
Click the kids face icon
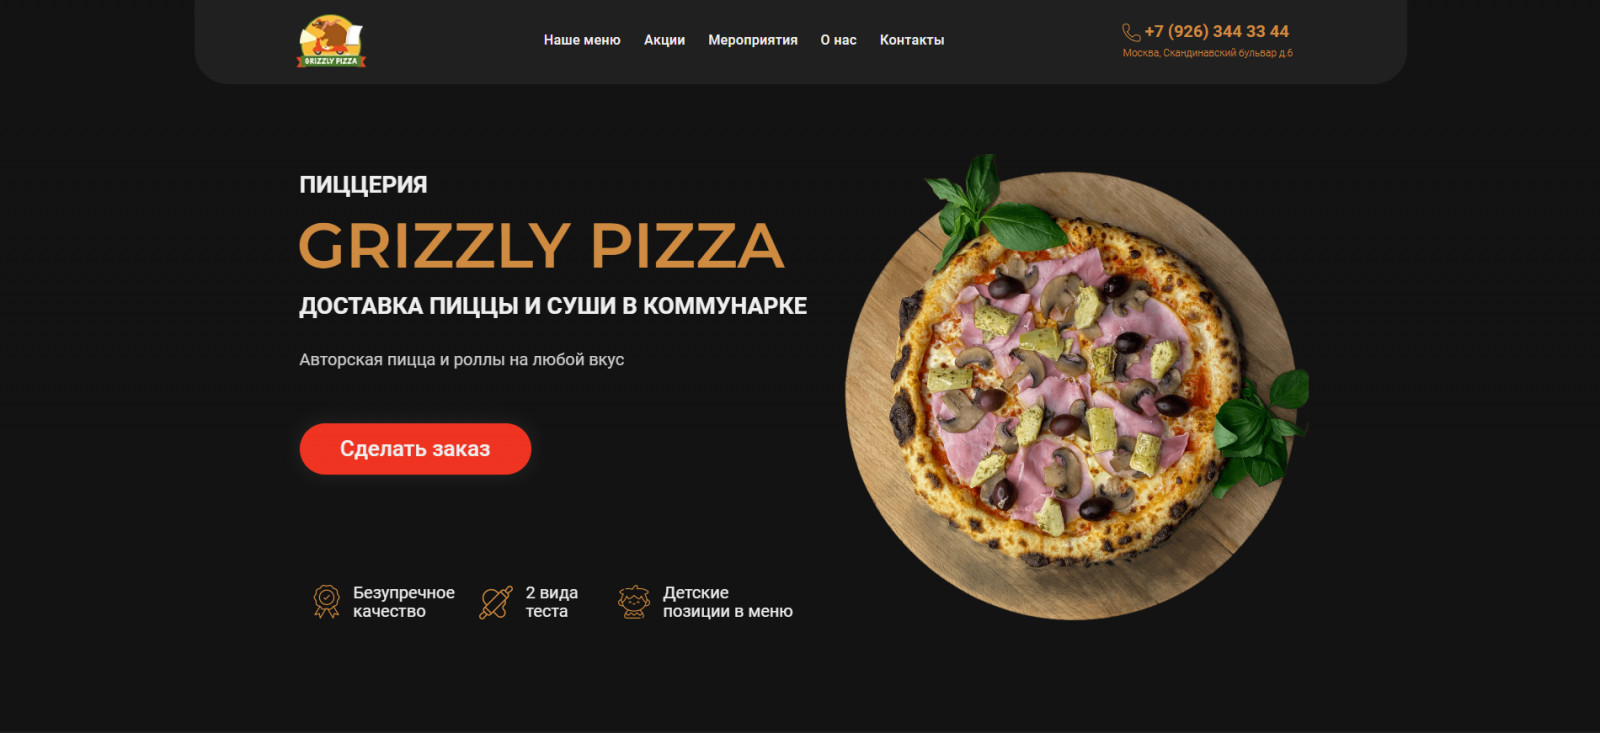click(634, 602)
